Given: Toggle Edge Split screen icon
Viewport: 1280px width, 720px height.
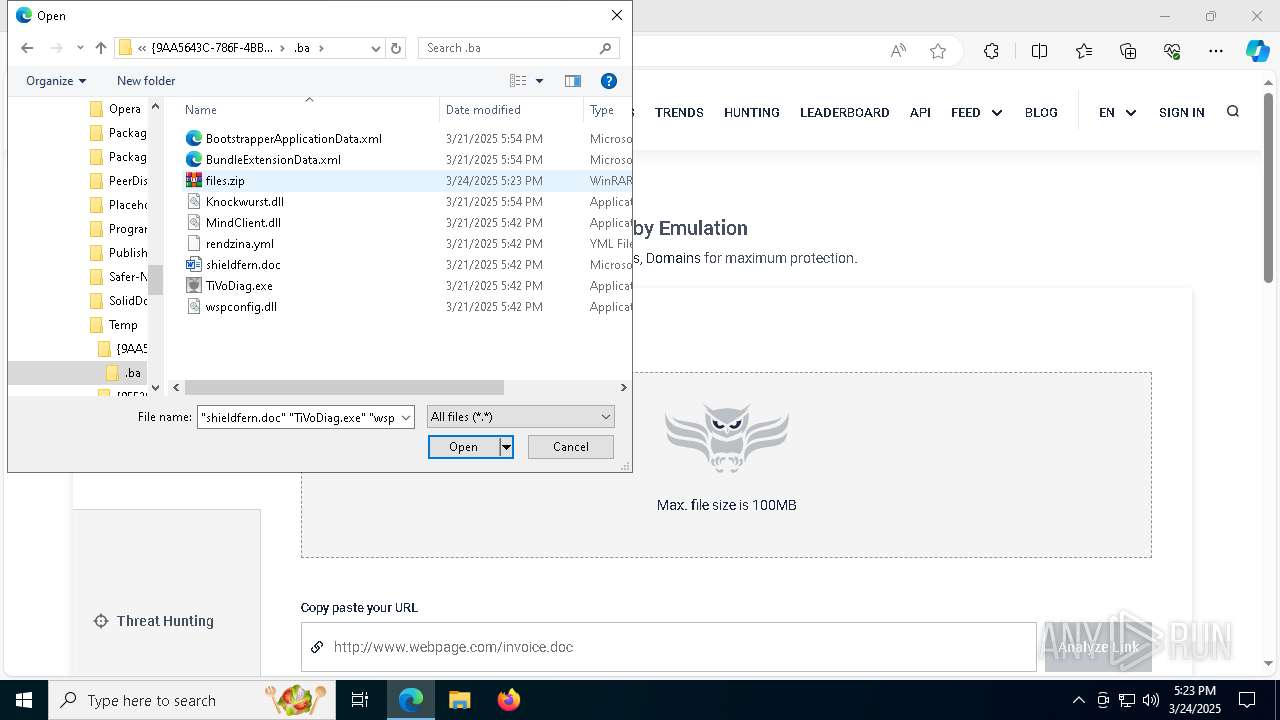Looking at the screenshot, I should pyautogui.click(x=1039, y=51).
